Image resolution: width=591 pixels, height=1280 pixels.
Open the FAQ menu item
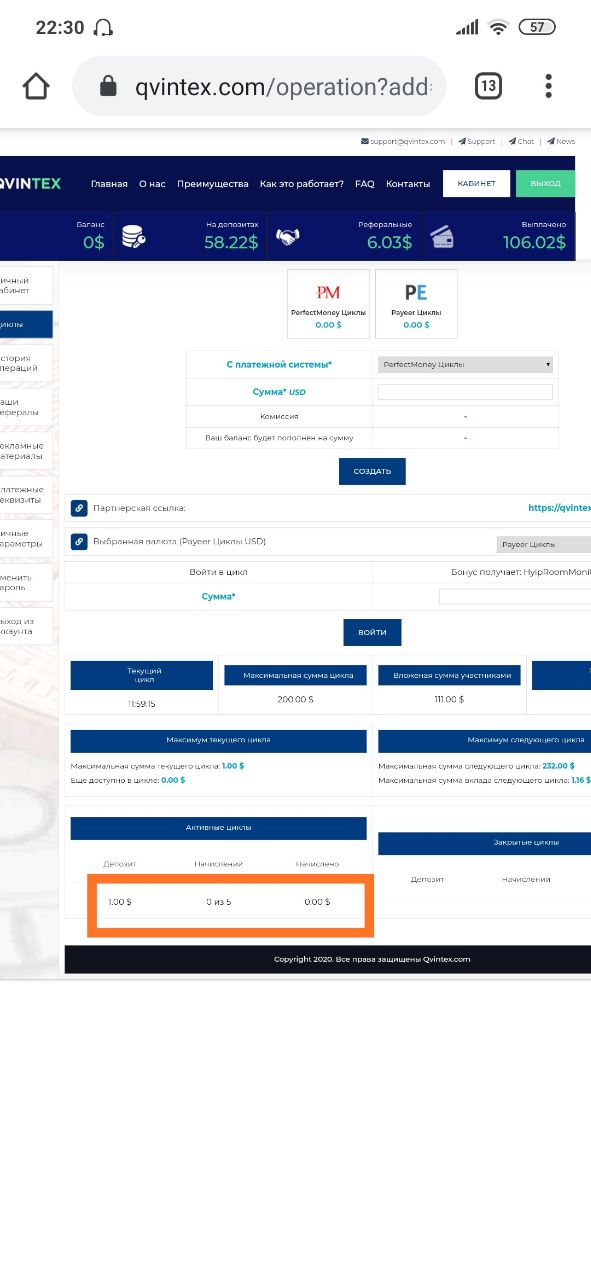click(x=365, y=184)
